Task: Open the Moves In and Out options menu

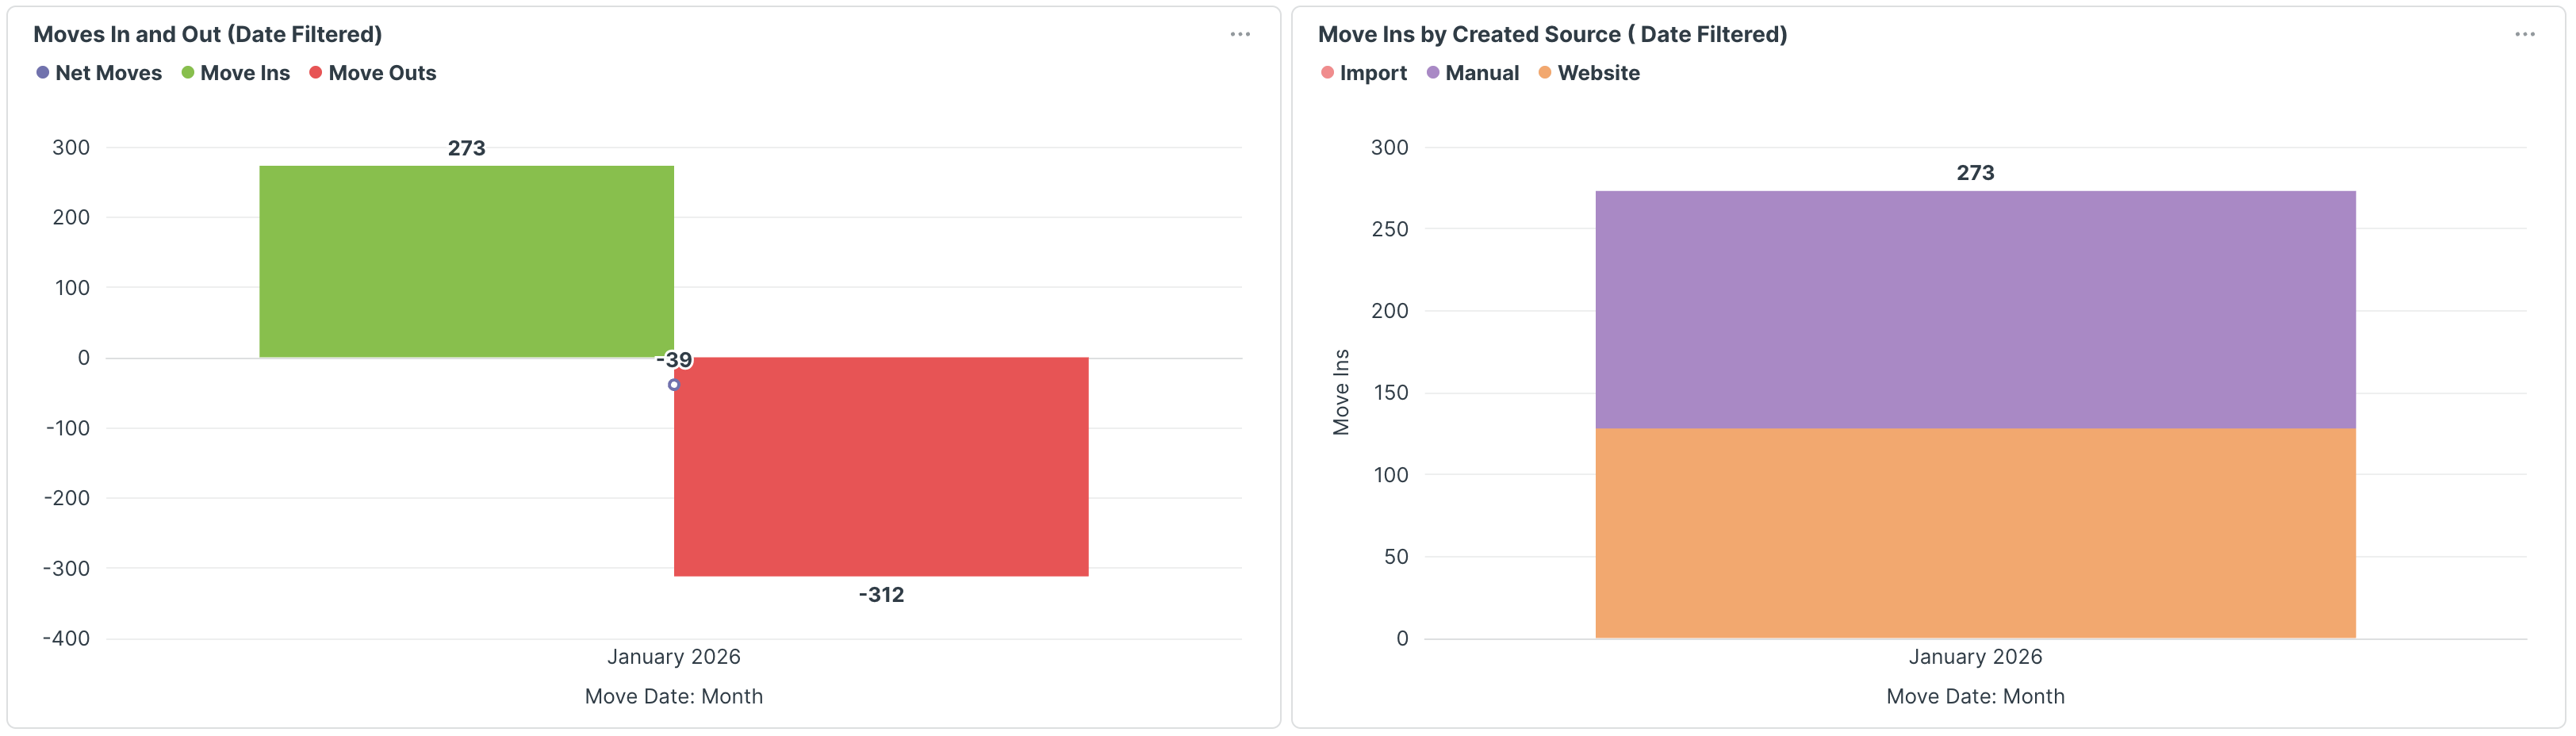Action: (1240, 34)
